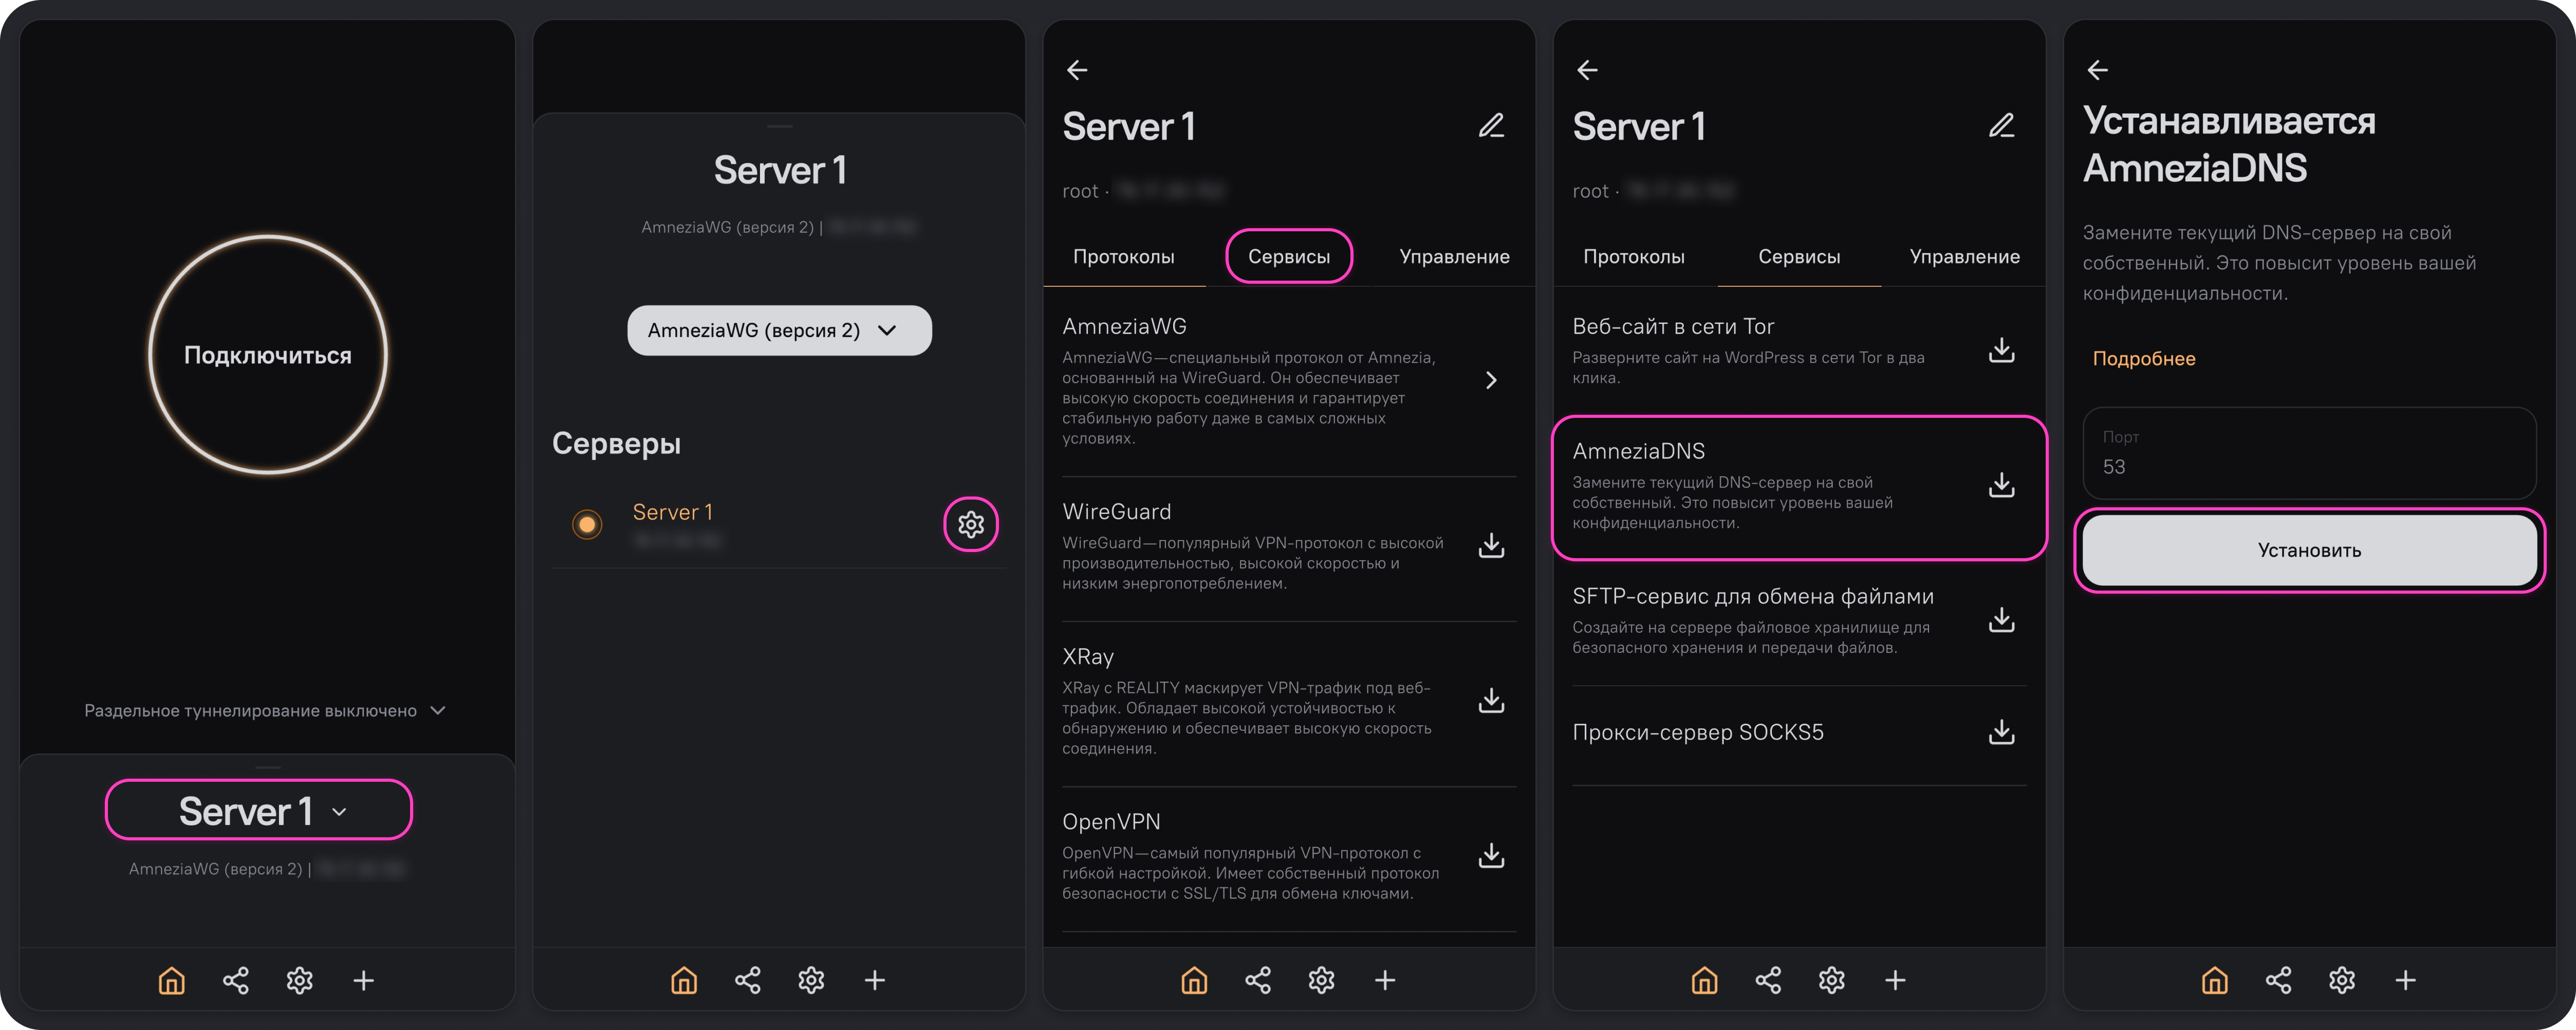The image size is (2576, 1030).
Task: Install AmneziaDNS service via download icon
Action: click(x=2001, y=485)
